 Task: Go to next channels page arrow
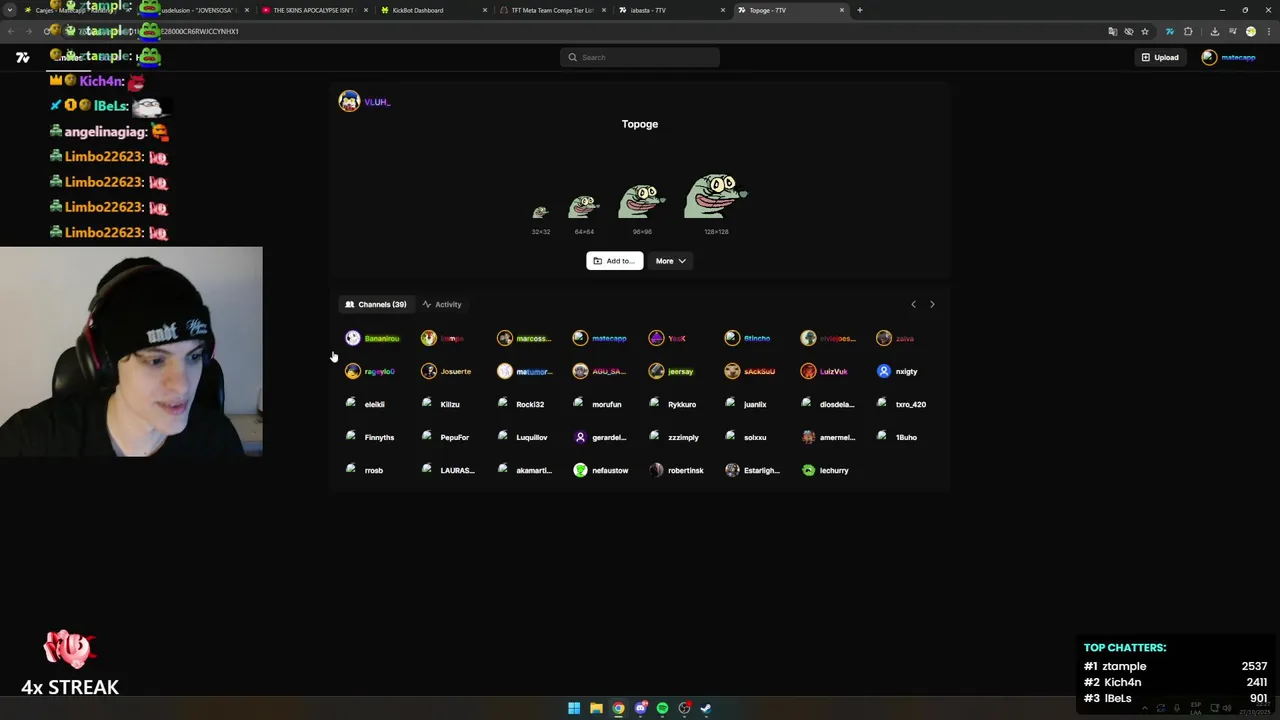coord(932,304)
